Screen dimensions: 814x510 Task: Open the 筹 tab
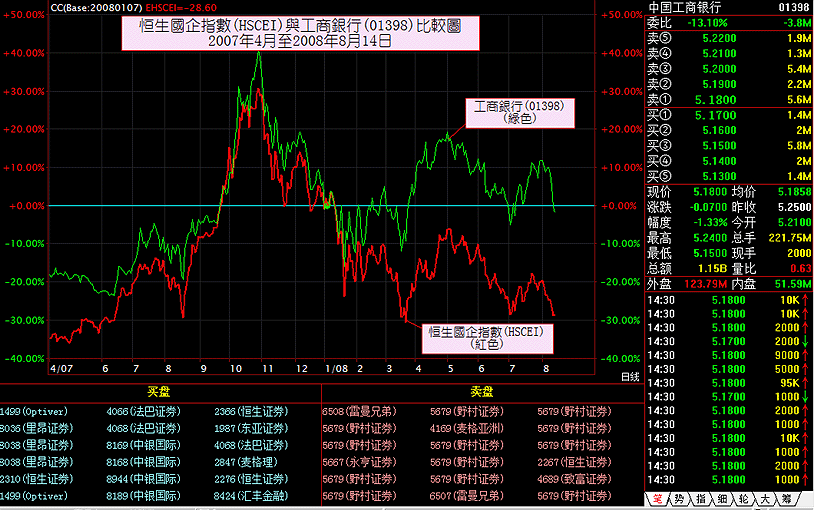788,499
